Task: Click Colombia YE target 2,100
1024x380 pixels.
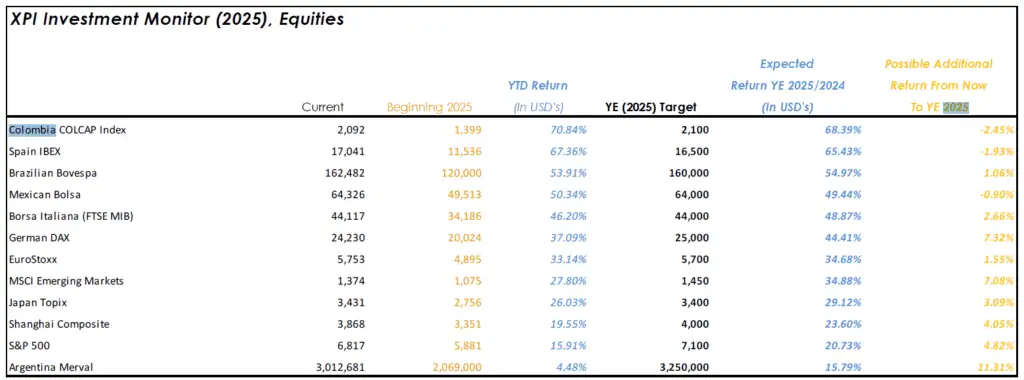Action: pos(695,130)
